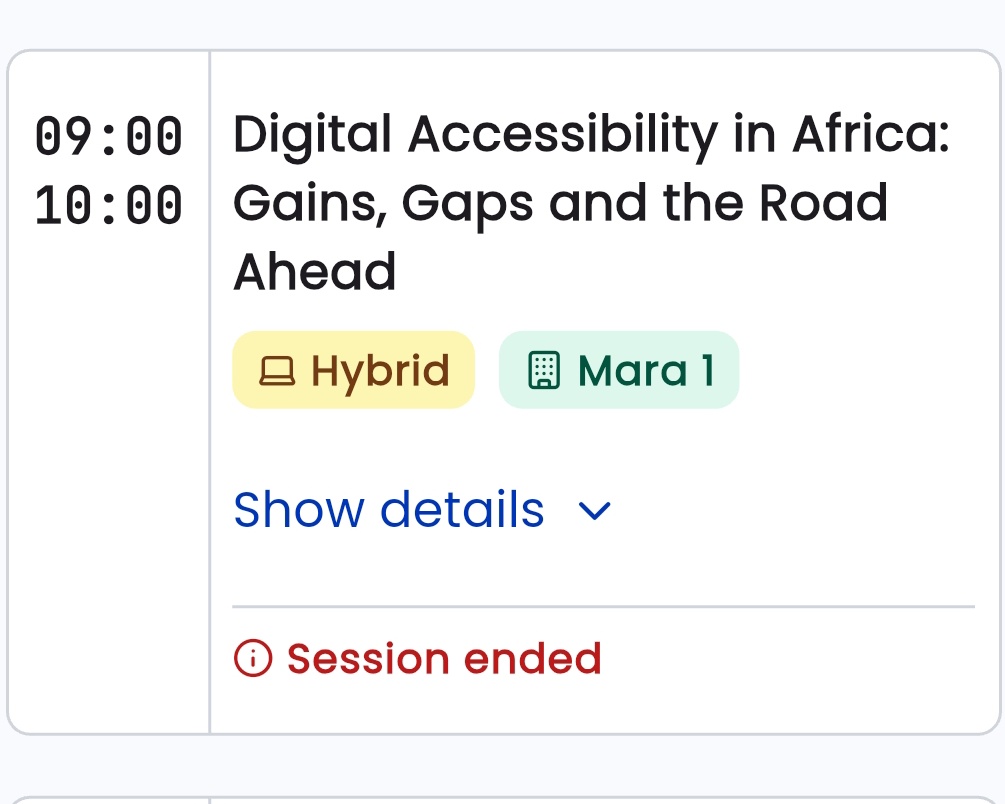
Task: Open the Show details link
Action: tap(422, 510)
